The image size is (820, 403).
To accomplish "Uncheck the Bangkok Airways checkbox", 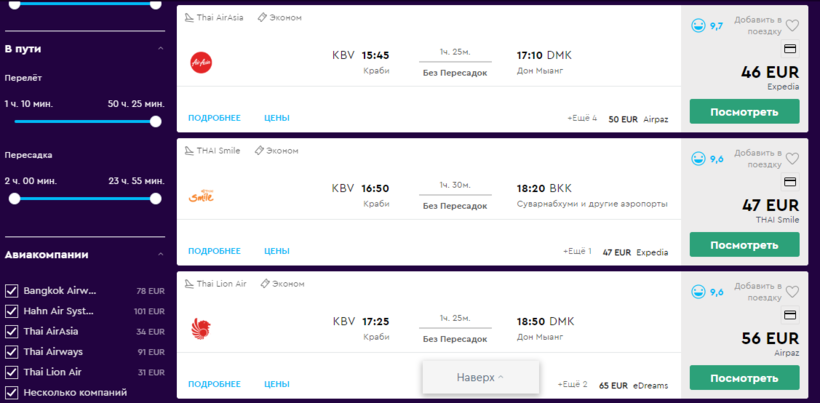I will coord(12,291).
